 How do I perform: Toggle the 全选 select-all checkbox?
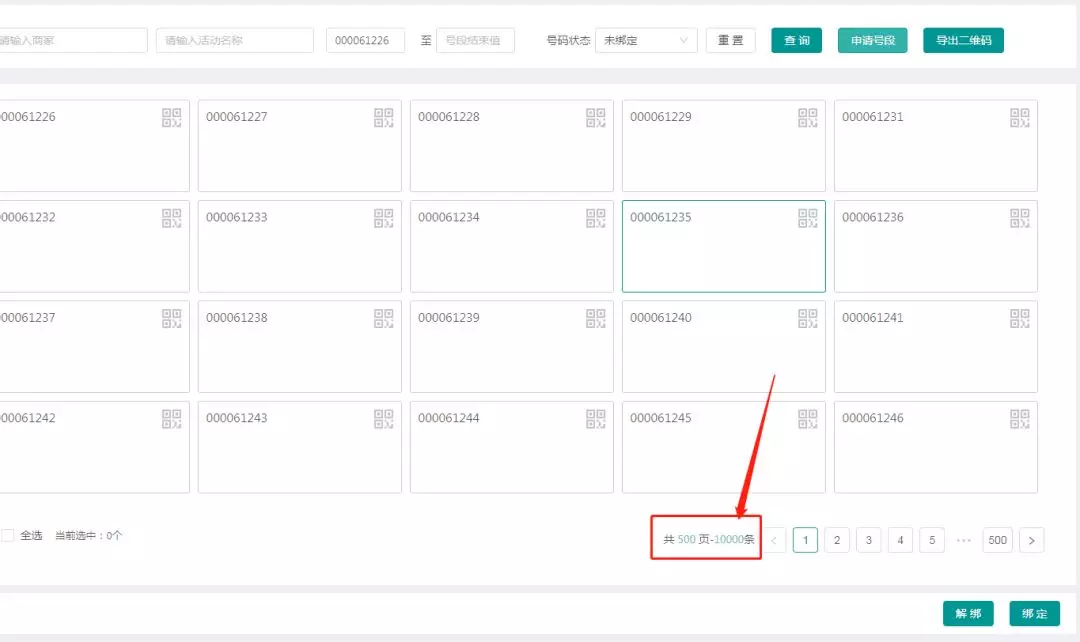click(x=8, y=536)
